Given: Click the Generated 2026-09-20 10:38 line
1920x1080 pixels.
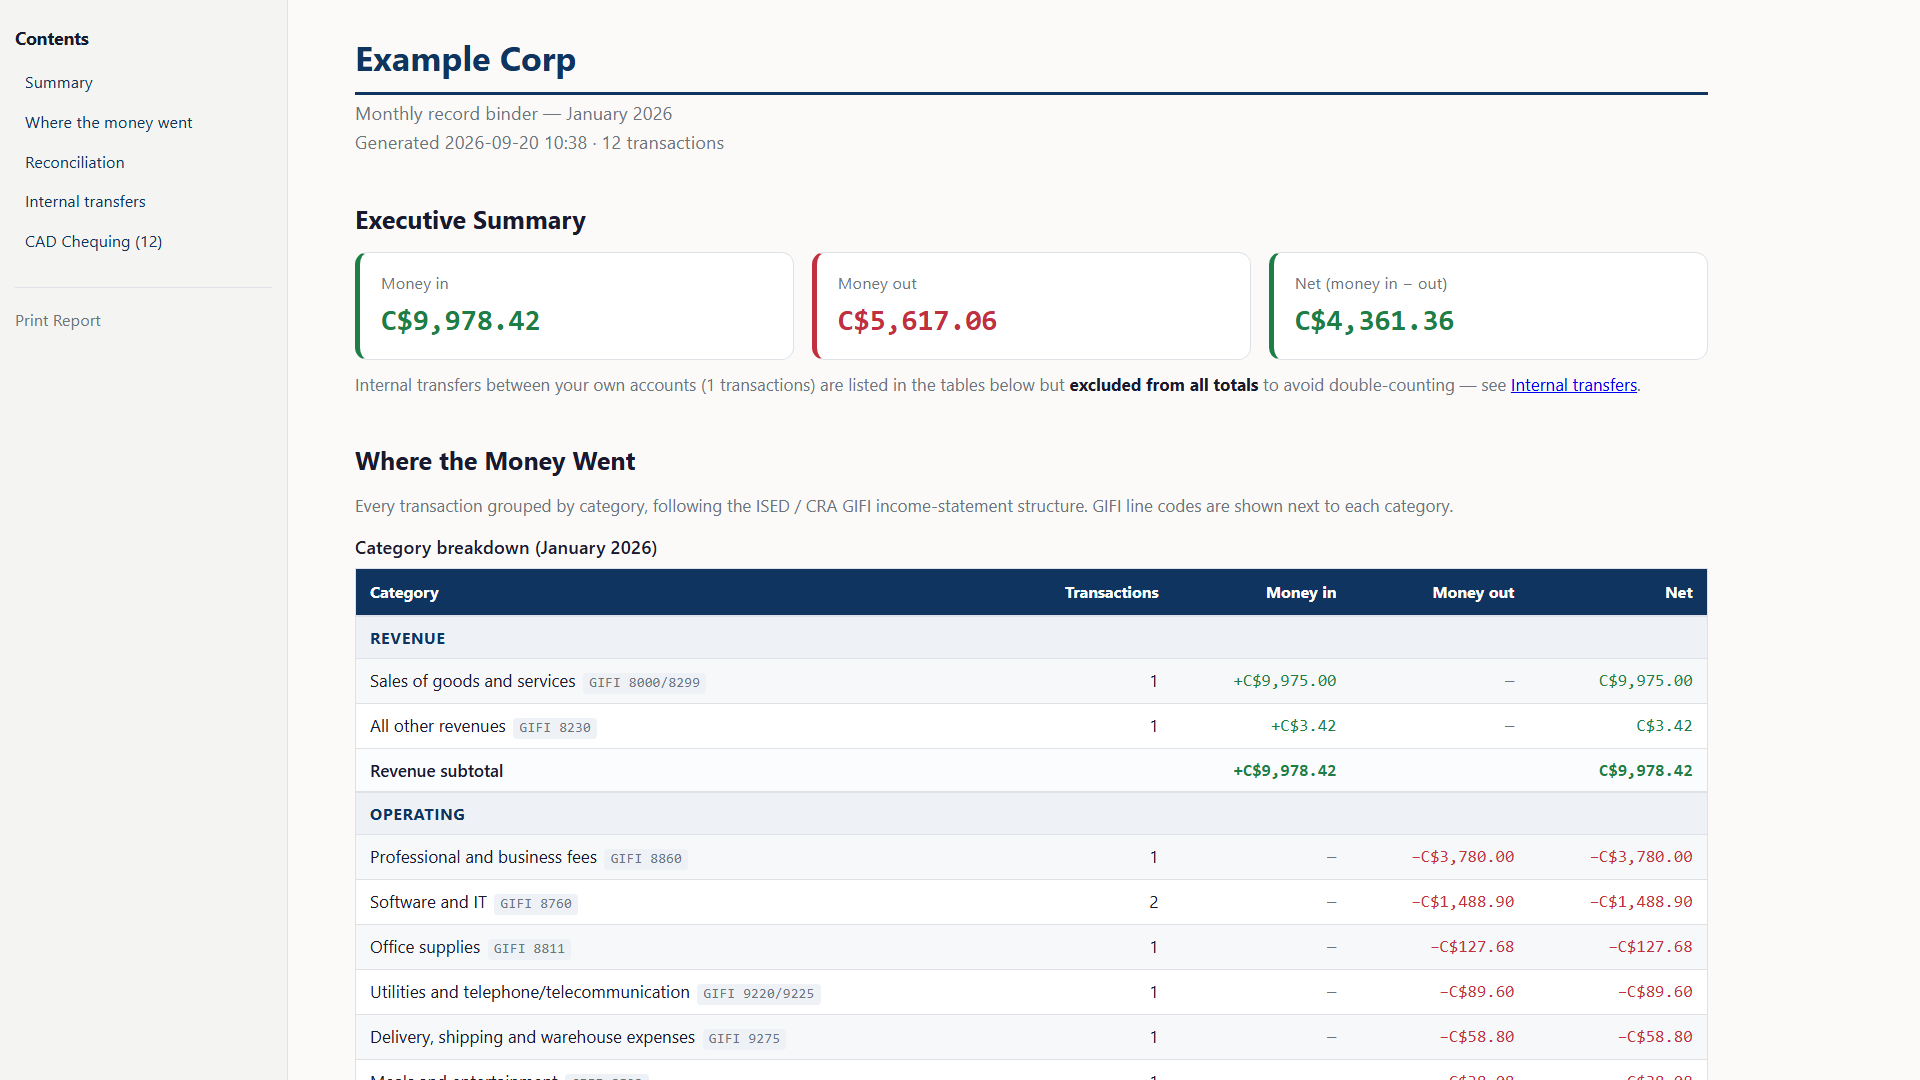Looking at the screenshot, I should tap(539, 143).
